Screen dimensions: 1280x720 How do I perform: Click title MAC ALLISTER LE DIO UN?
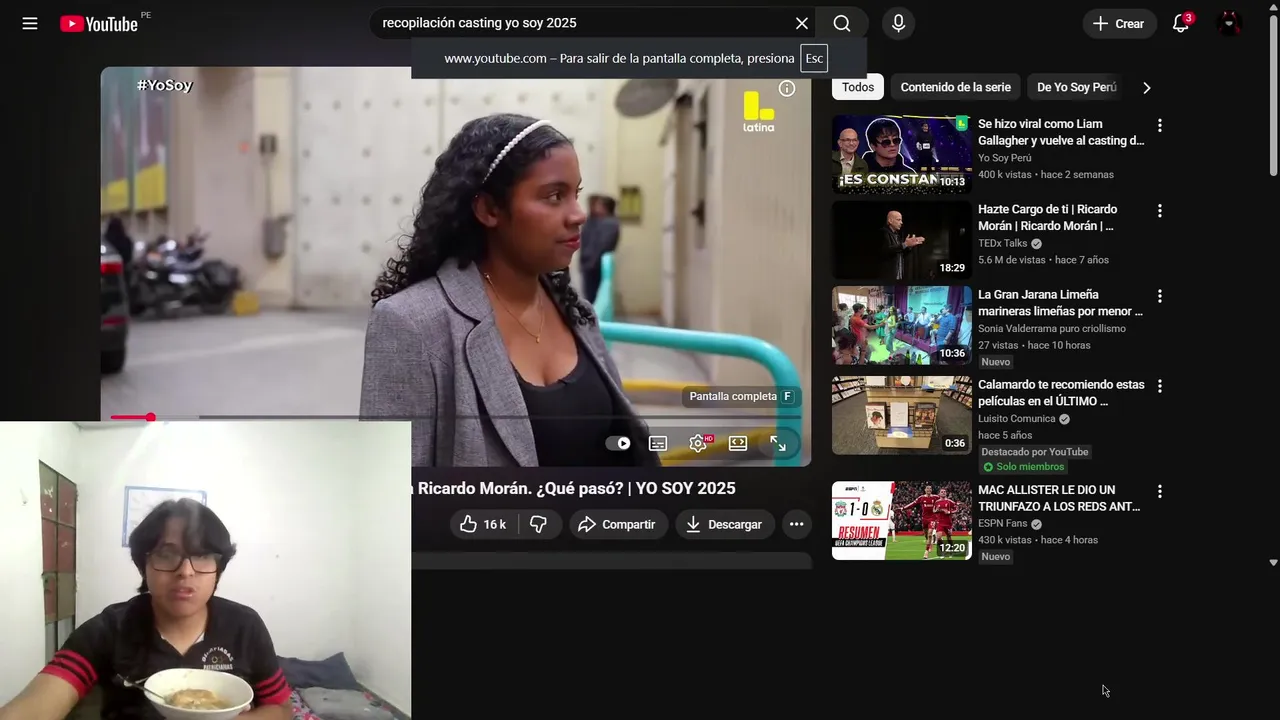[1059, 498]
